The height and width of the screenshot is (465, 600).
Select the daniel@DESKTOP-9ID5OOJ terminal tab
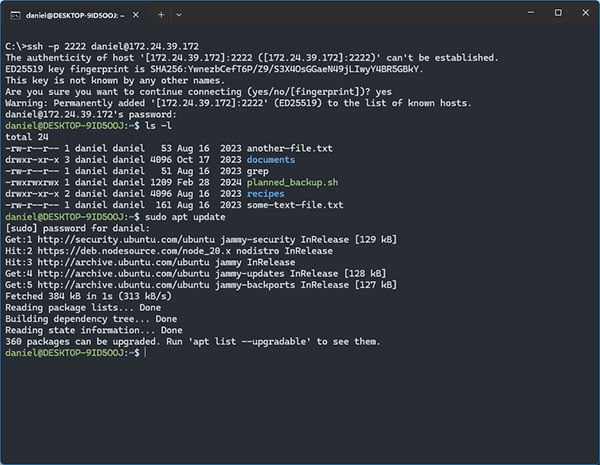pyautogui.click(x=75, y=15)
